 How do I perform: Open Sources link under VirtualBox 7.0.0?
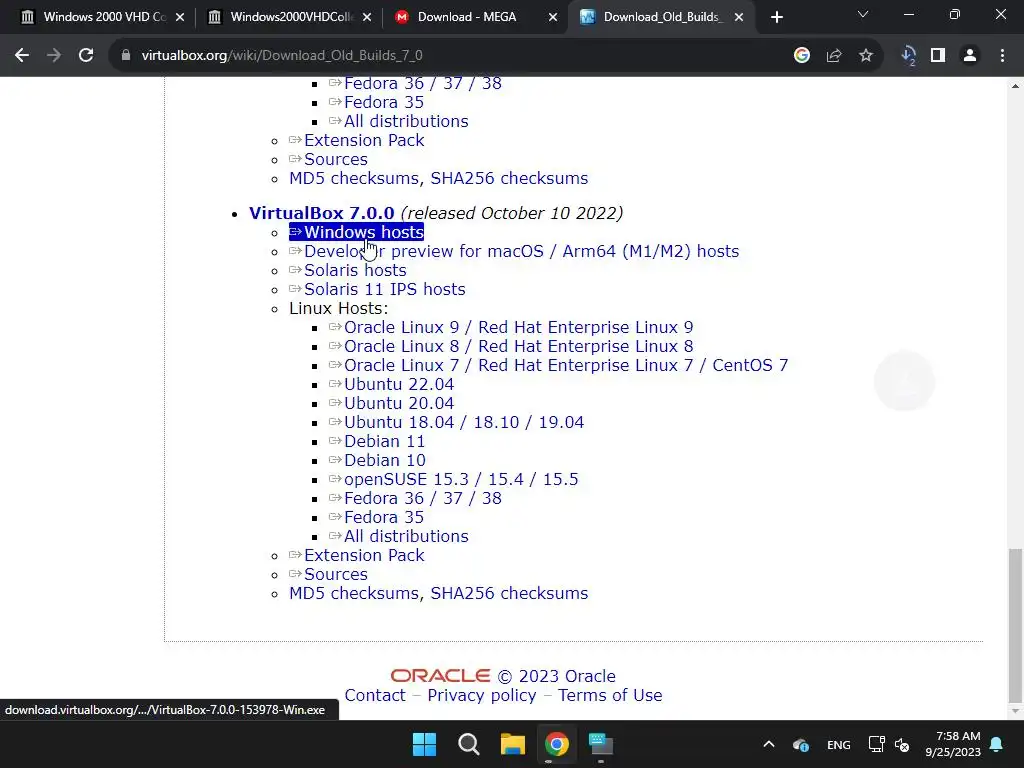328,574
